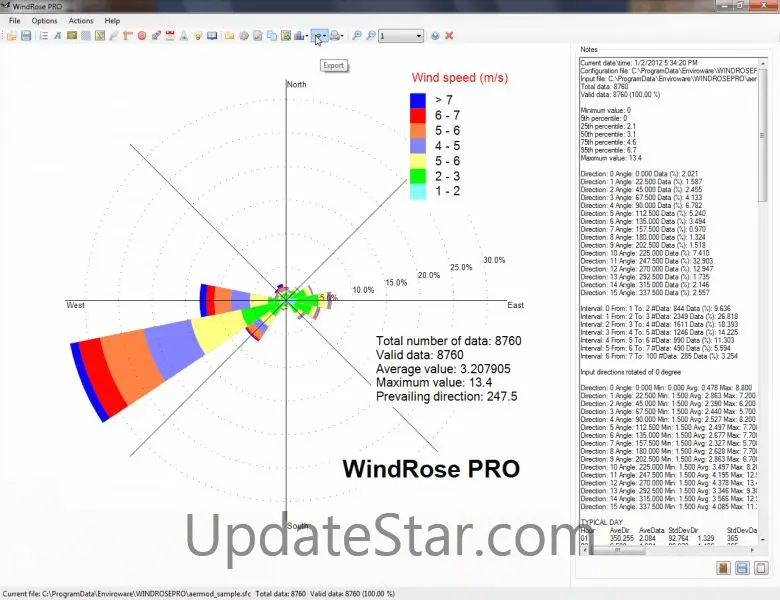
Task: Click the brown book icon below Notes
Action: coord(723,568)
